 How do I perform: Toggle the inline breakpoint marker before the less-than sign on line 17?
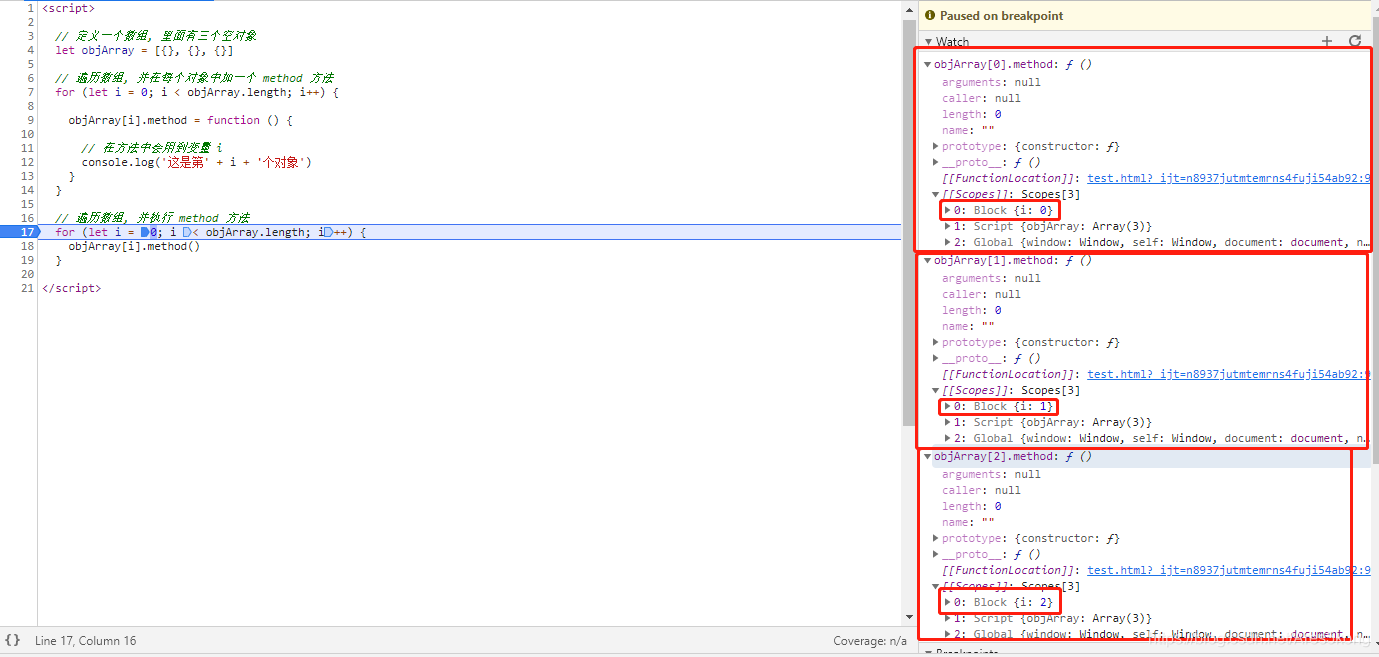[x=186, y=232]
